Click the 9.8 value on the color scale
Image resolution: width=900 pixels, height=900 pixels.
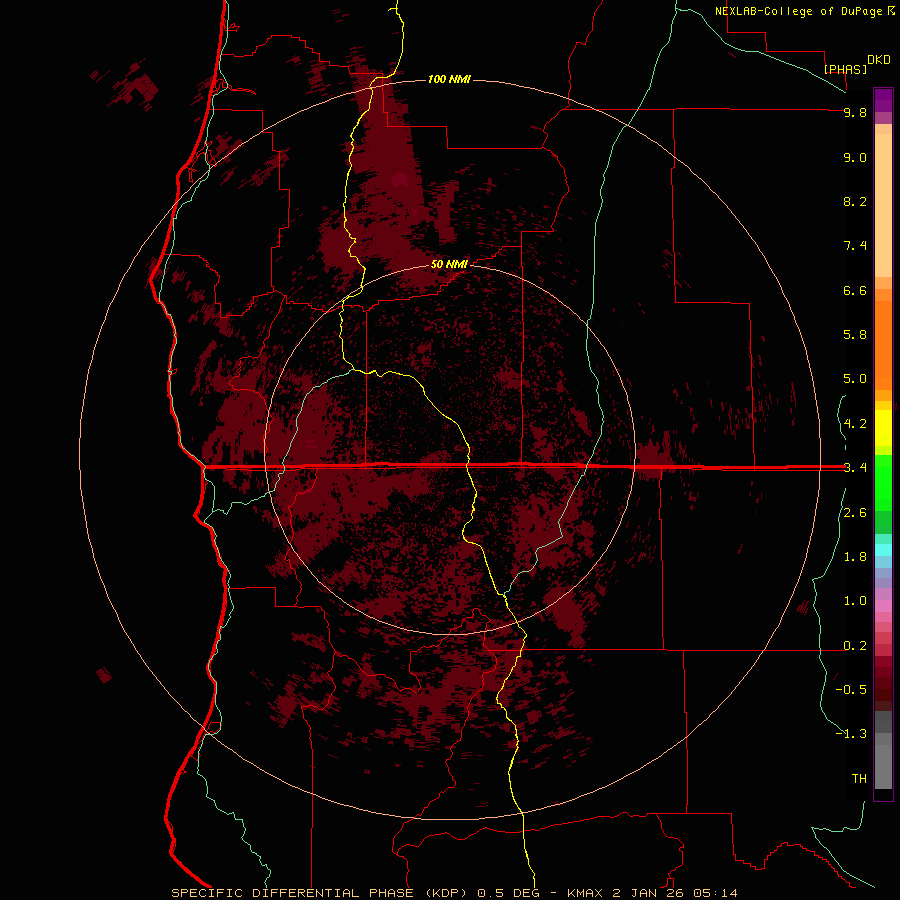click(x=855, y=112)
